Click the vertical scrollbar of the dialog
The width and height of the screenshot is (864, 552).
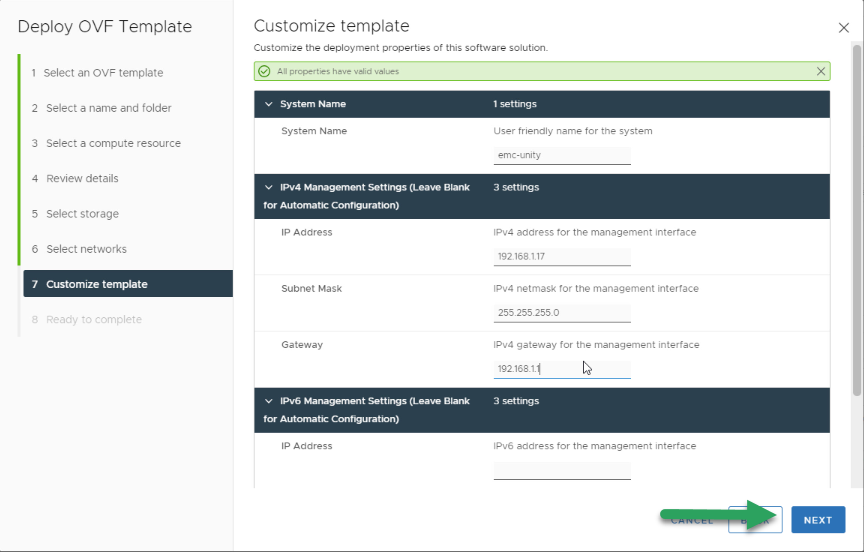point(856,220)
